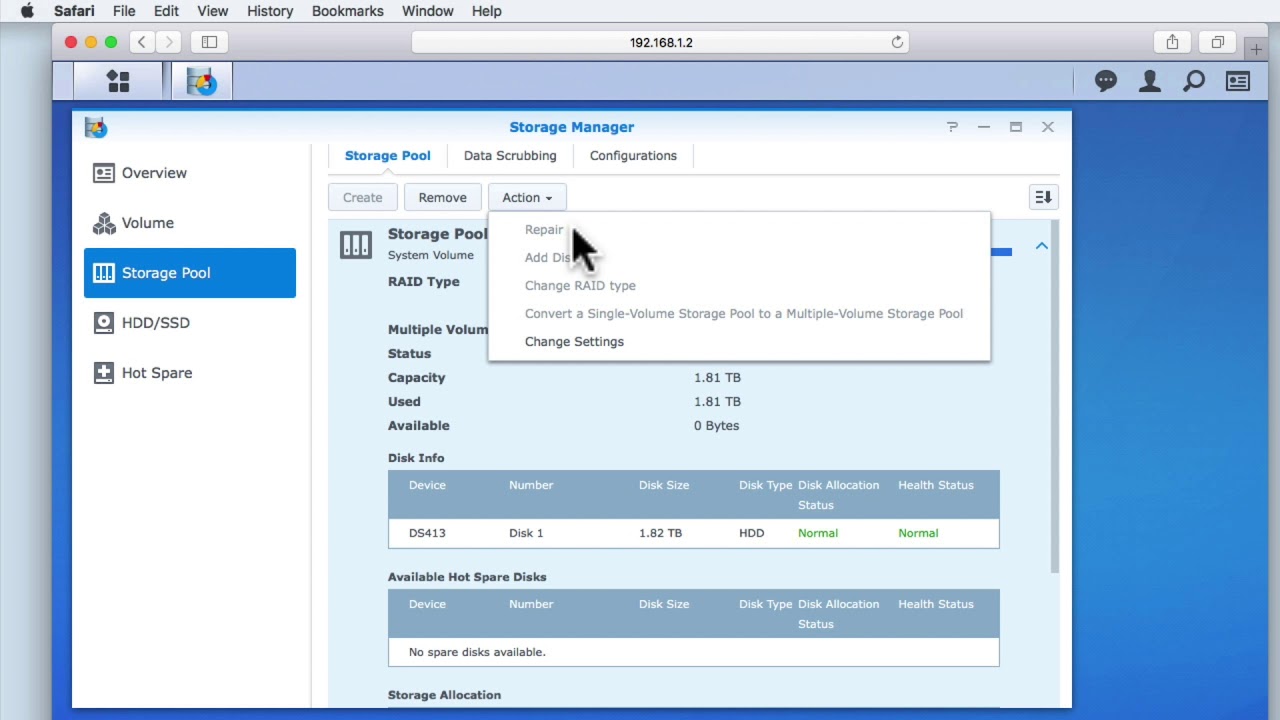Open the DSM main menu grid icon

point(118,81)
